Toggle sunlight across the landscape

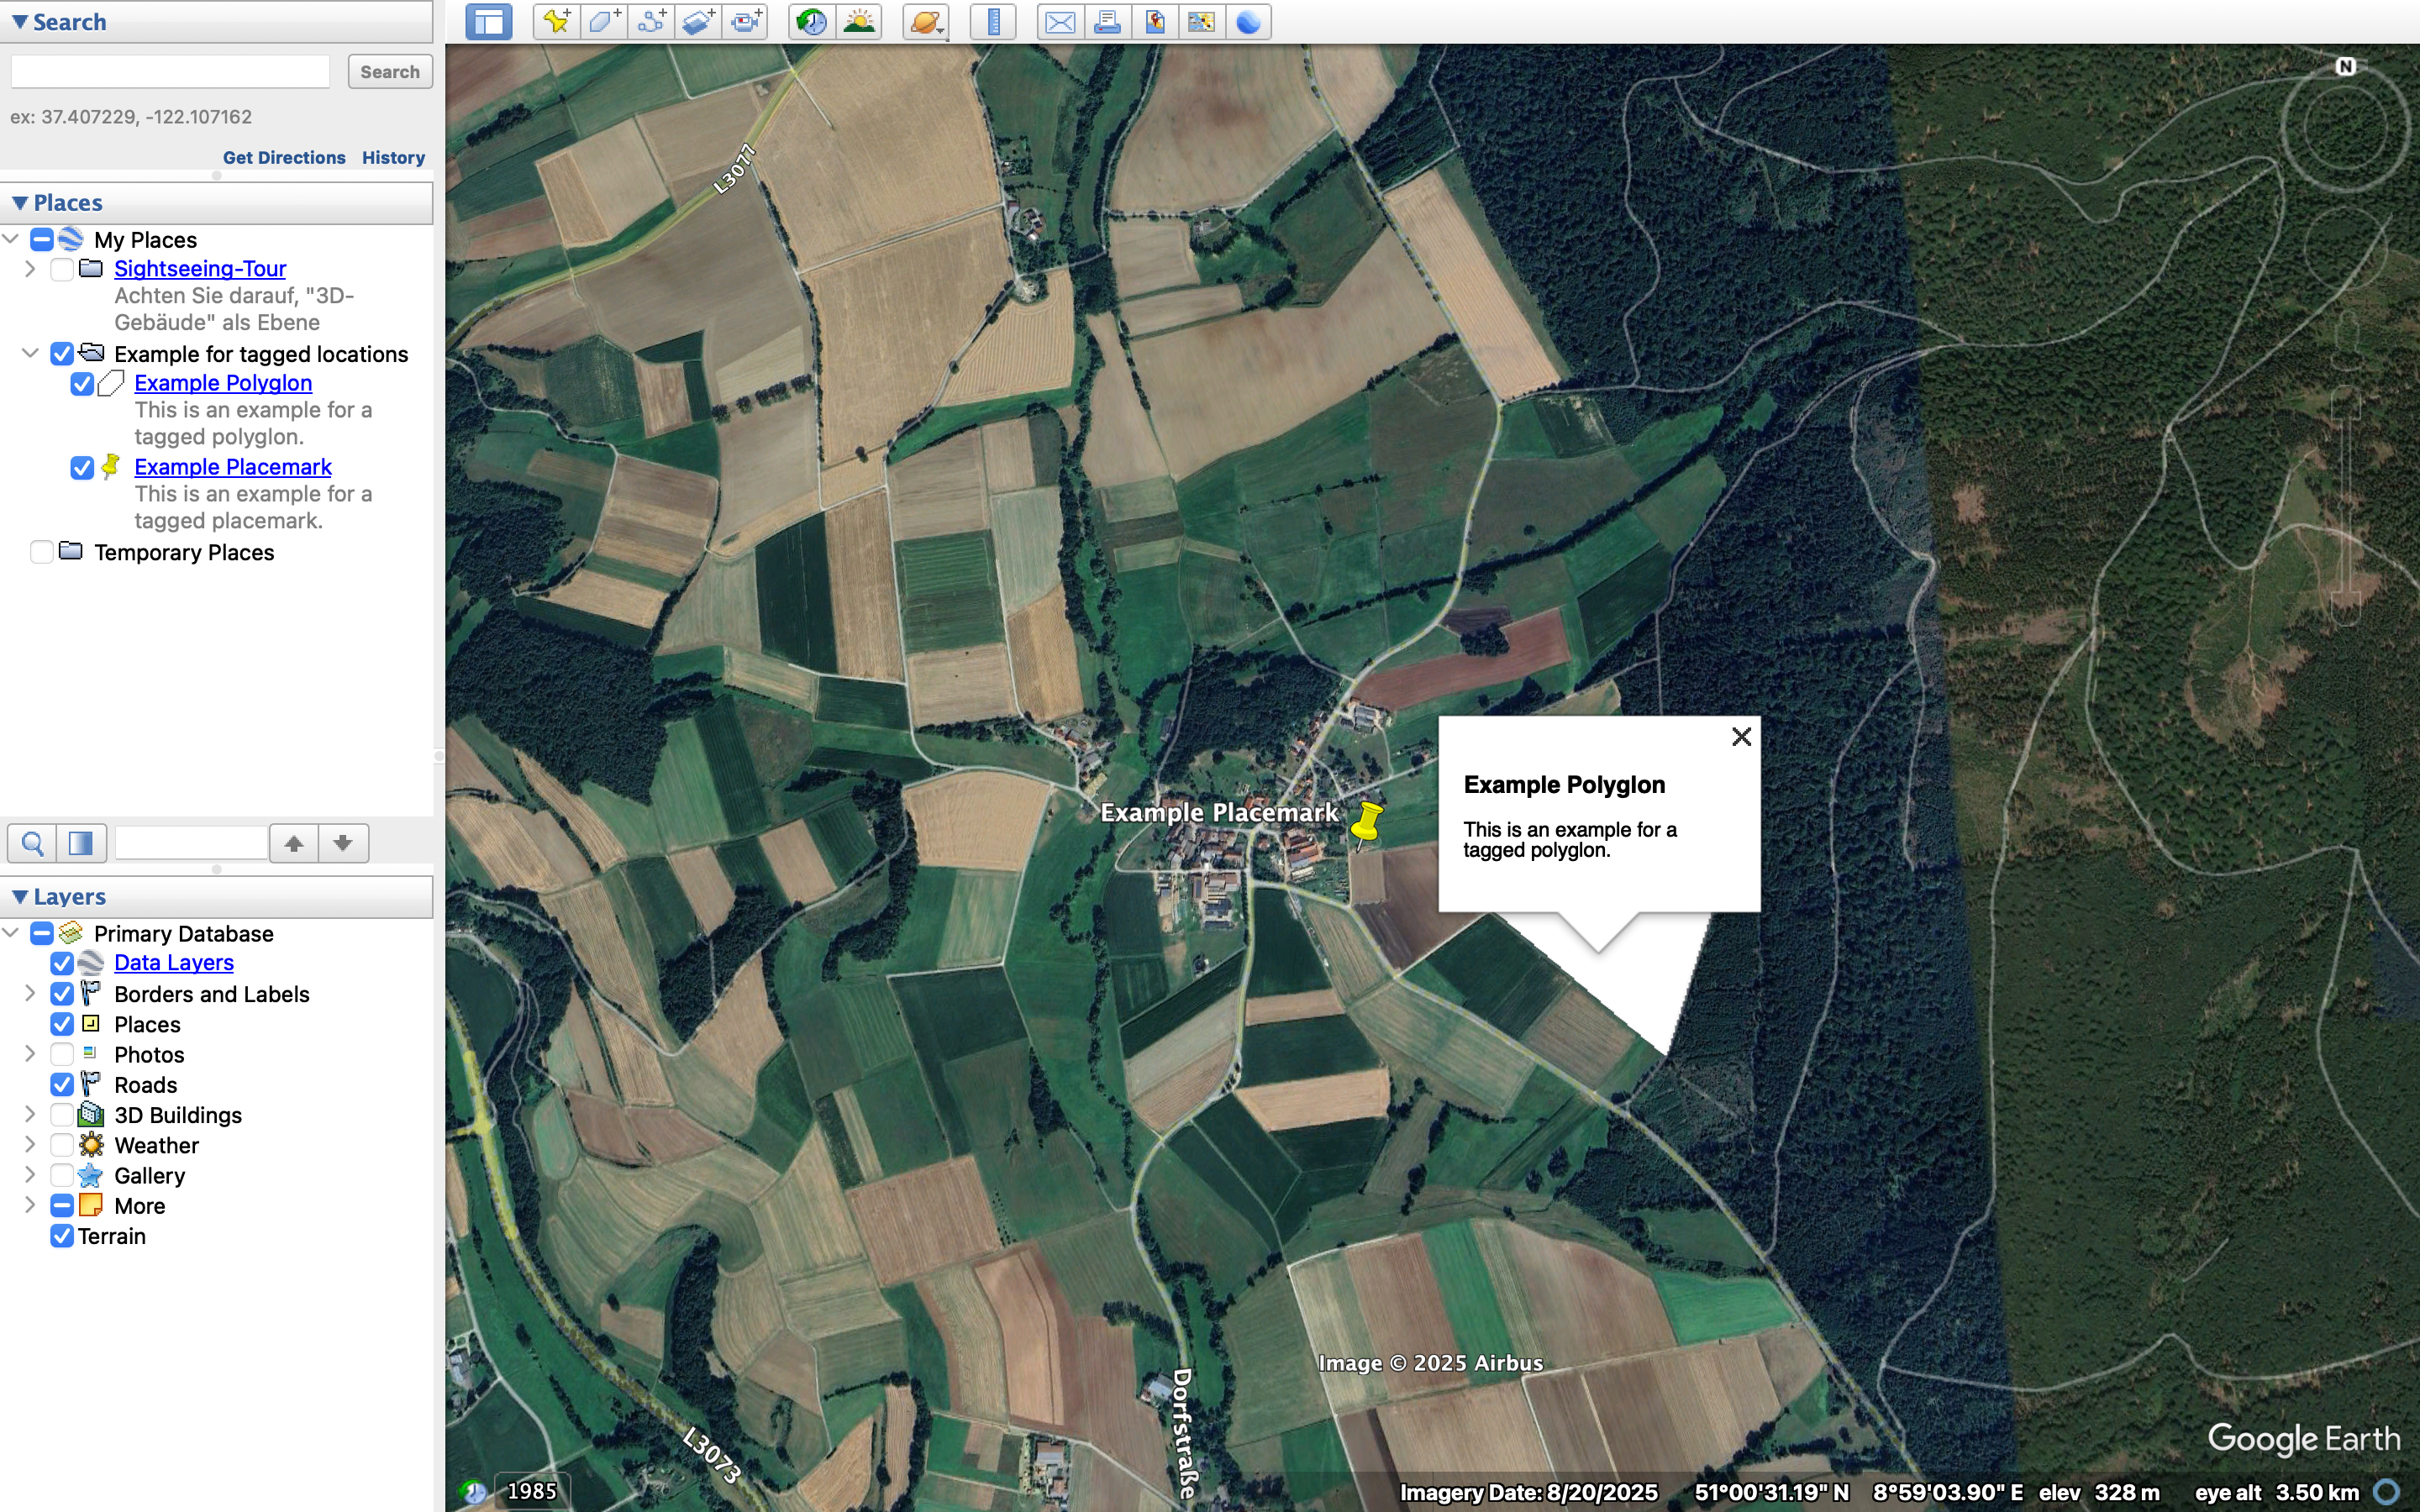pos(859,22)
